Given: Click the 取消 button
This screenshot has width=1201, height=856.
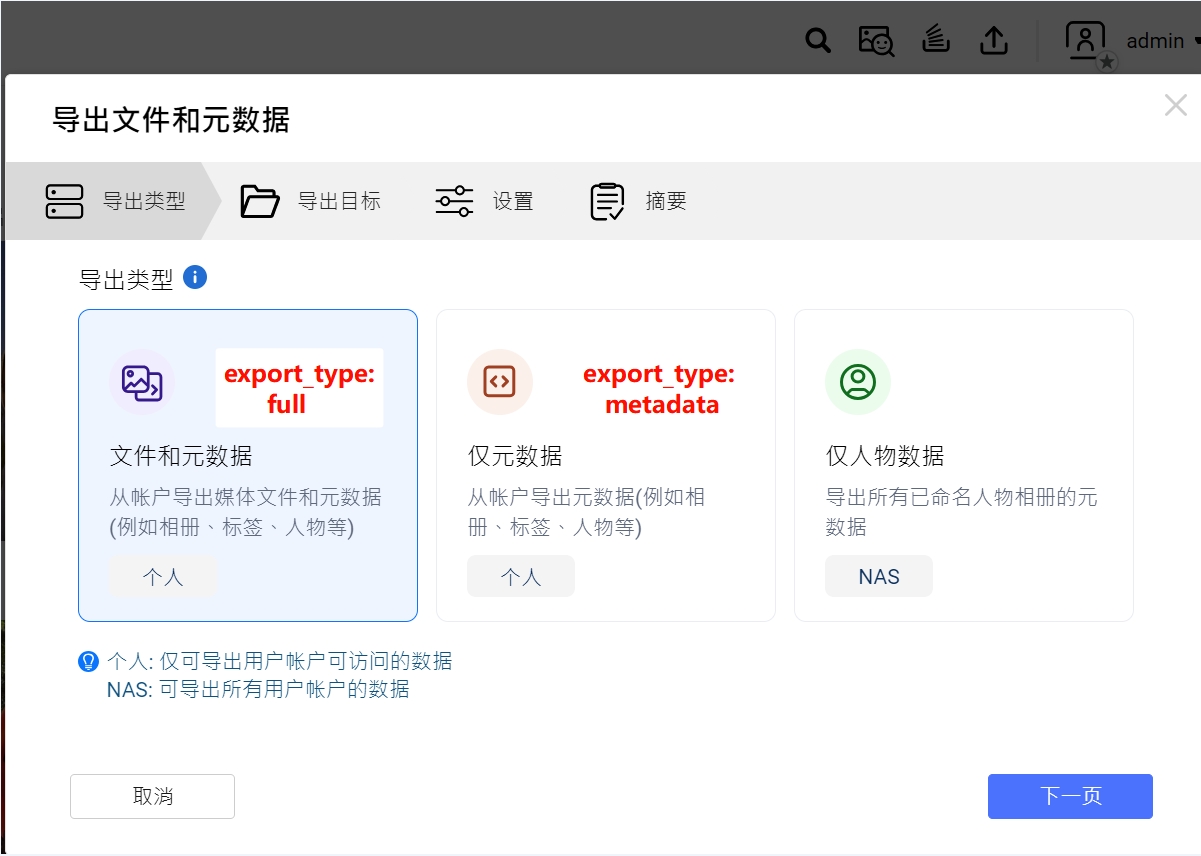Looking at the screenshot, I should (x=152, y=796).
